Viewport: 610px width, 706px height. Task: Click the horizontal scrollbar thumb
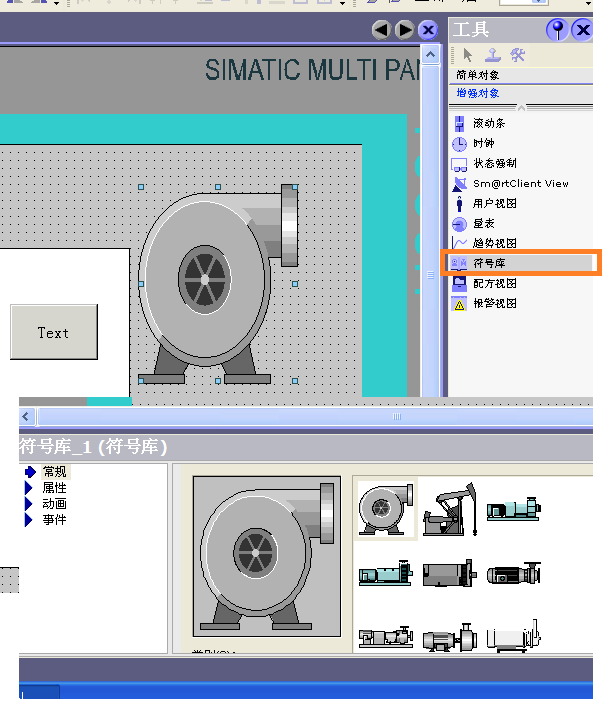tap(315, 416)
